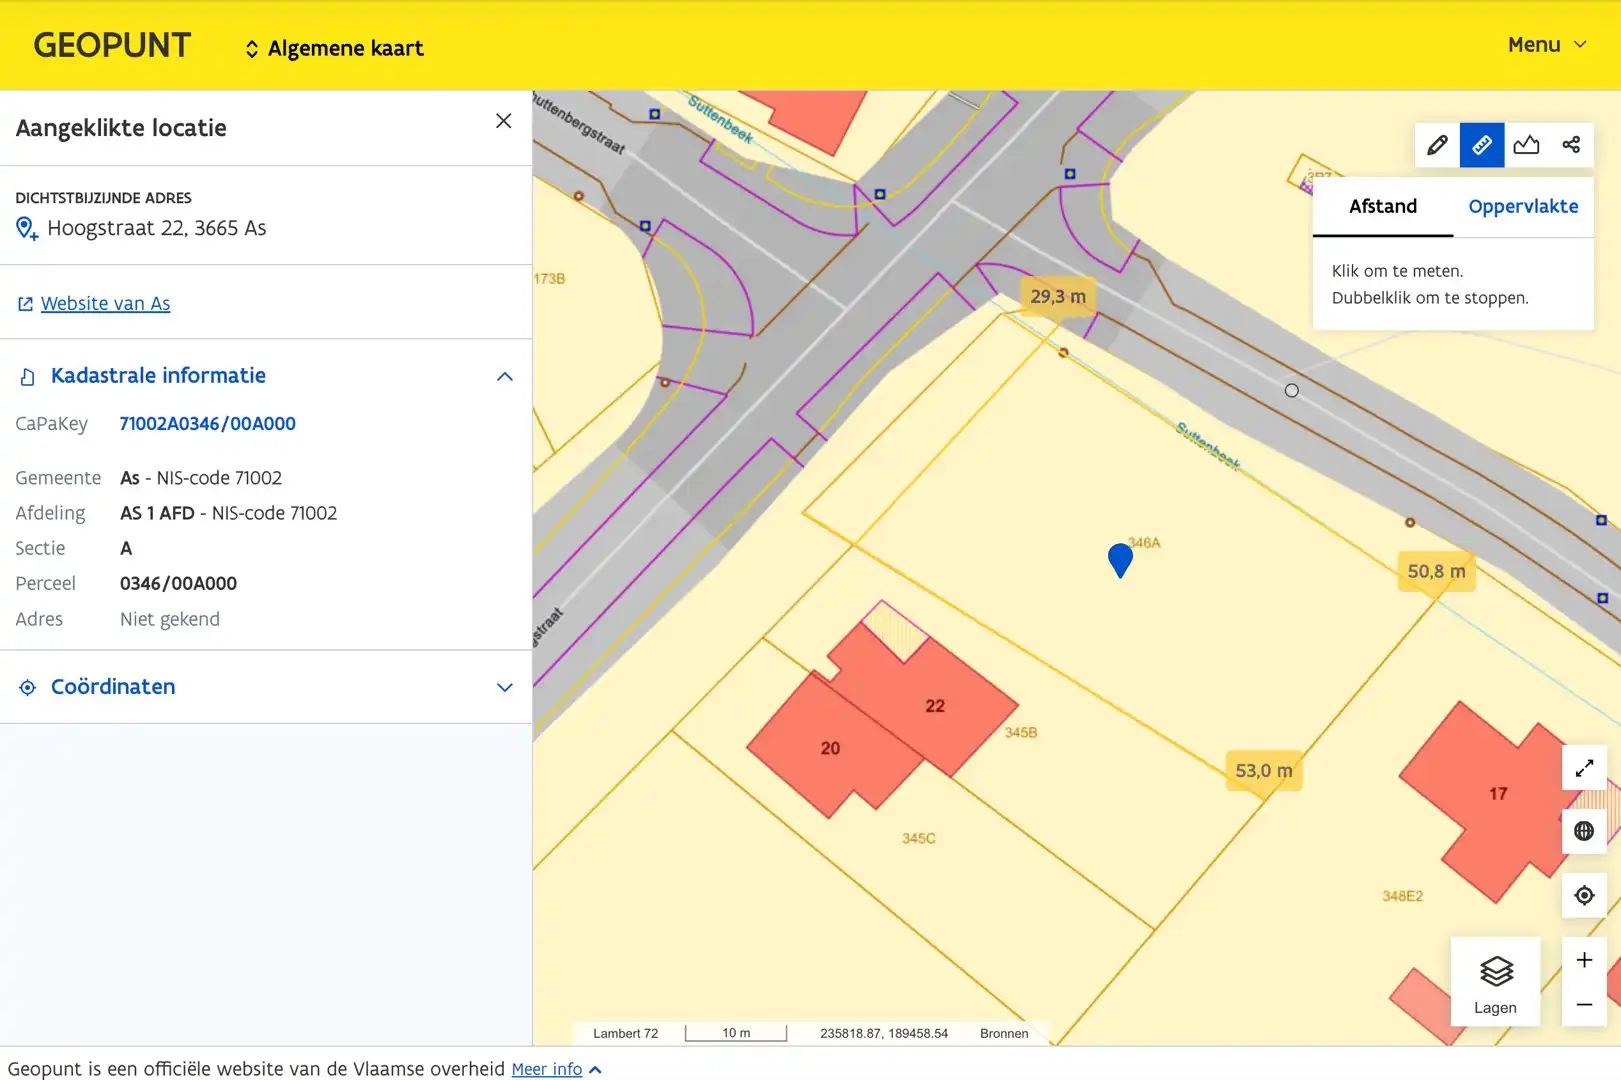The width and height of the screenshot is (1621, 1080).
Task: Select the pencil draw tool
Action: point(1437,145)
